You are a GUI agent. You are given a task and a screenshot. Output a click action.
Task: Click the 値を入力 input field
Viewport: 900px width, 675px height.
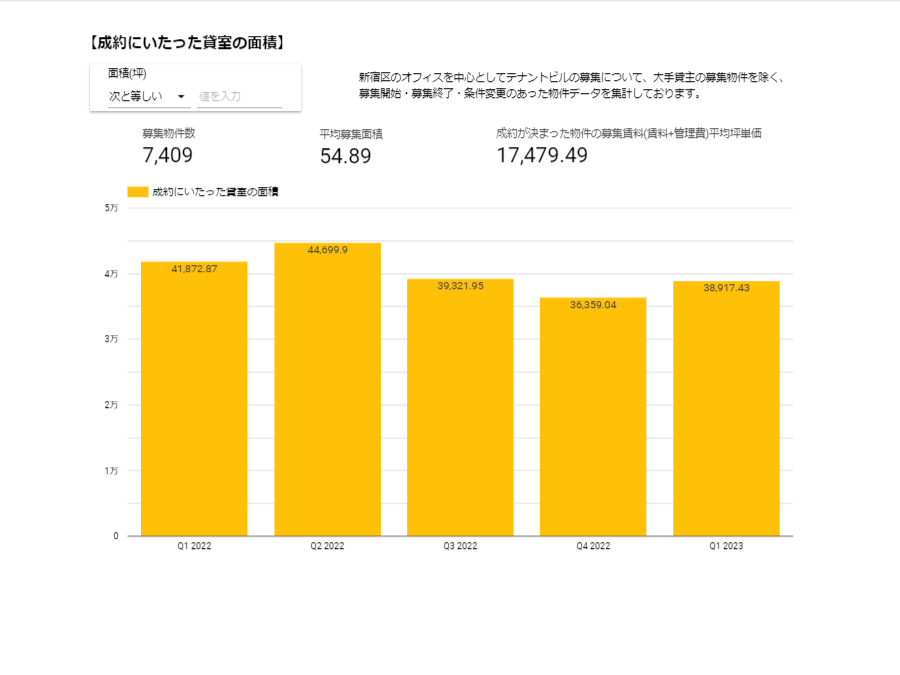coord(239,96)
